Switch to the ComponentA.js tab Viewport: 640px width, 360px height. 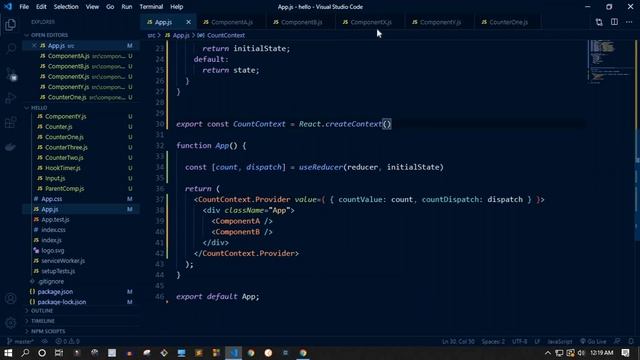point(231,22)
